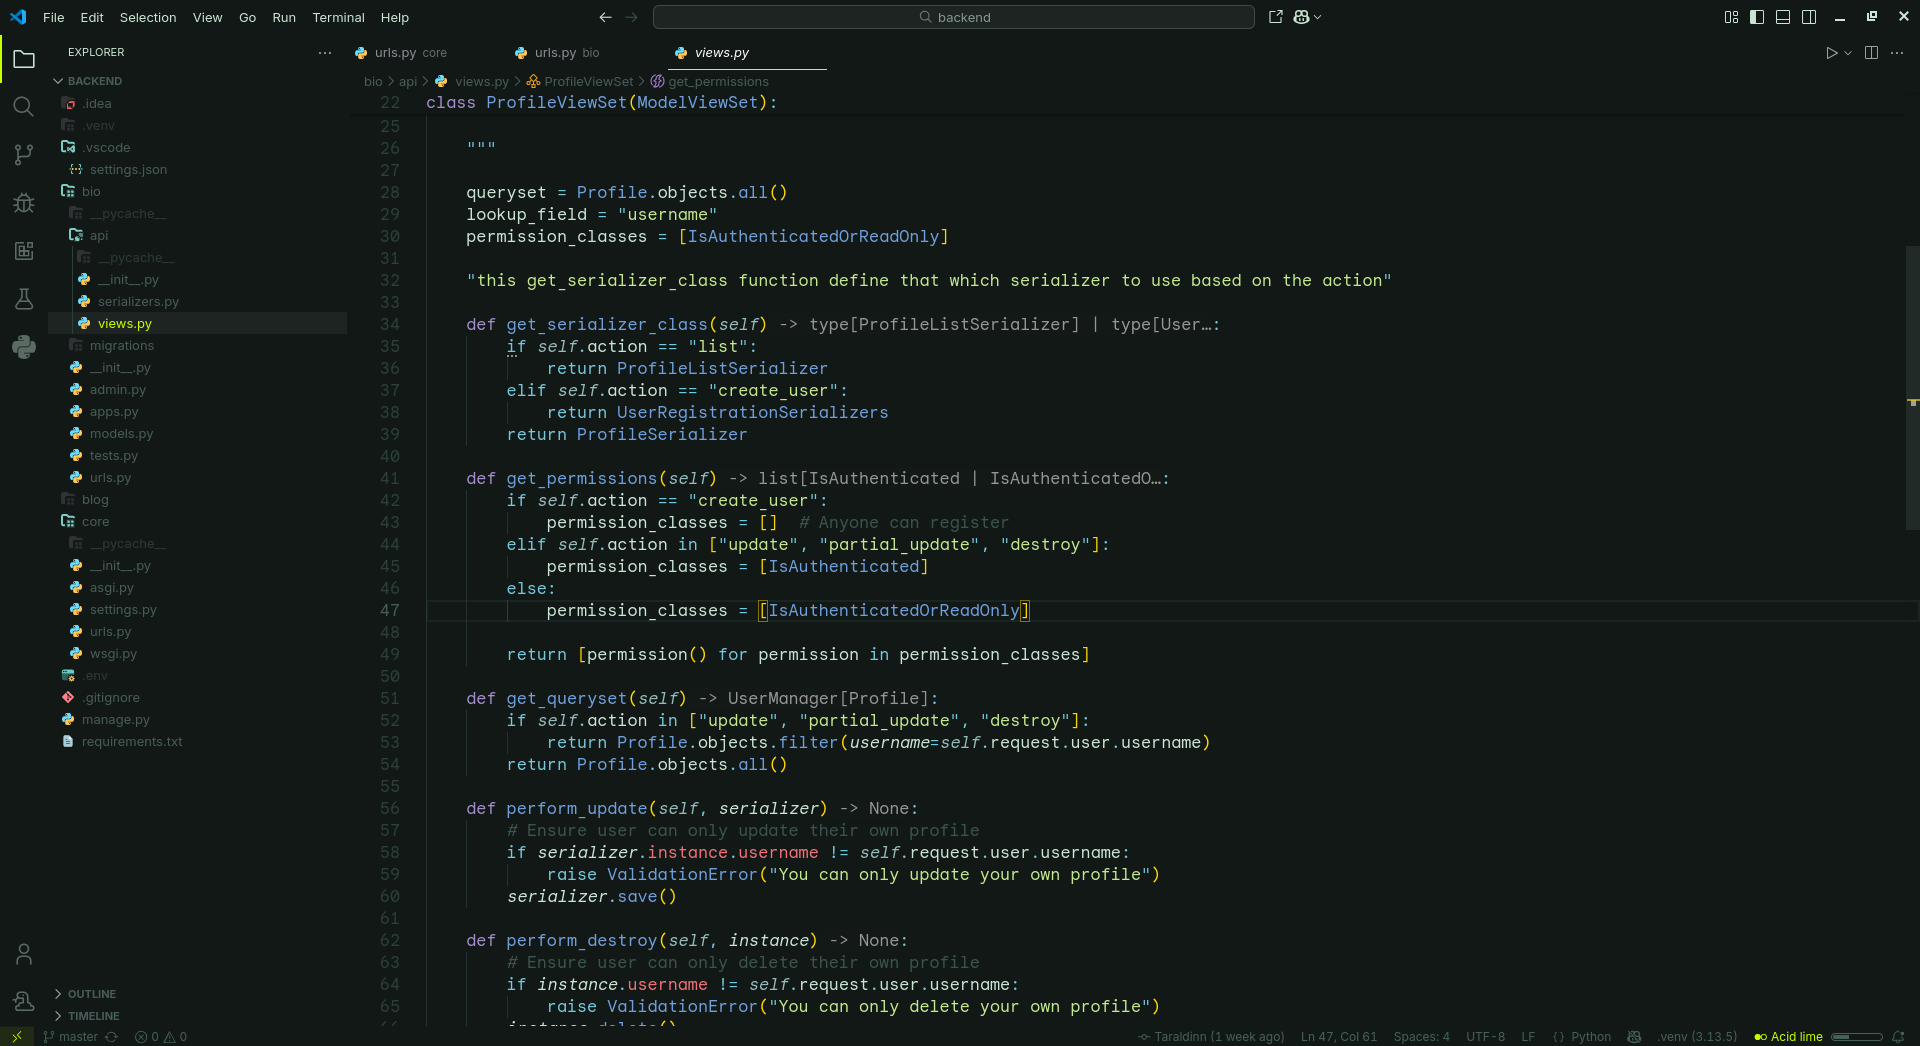
Task: Toggle the secondary side bar
Action: 1809,17
